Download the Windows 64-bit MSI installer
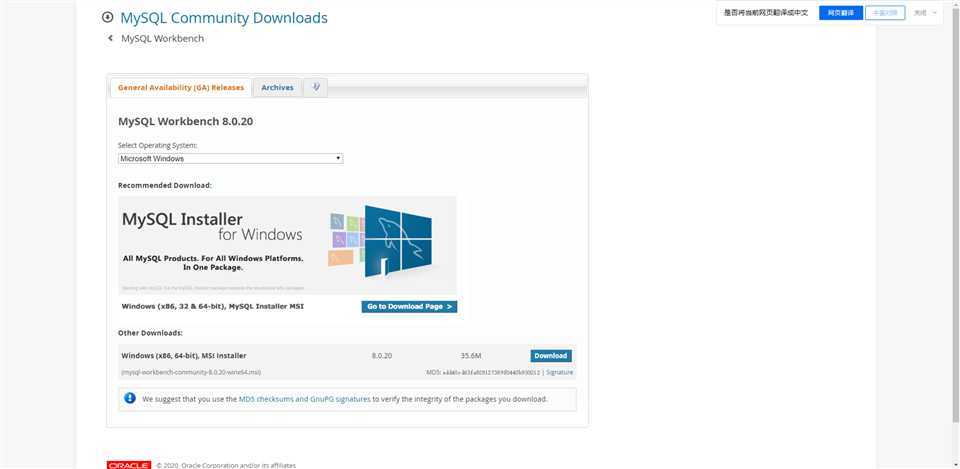This screenshot has width=960, height=469. coord(550,356)
